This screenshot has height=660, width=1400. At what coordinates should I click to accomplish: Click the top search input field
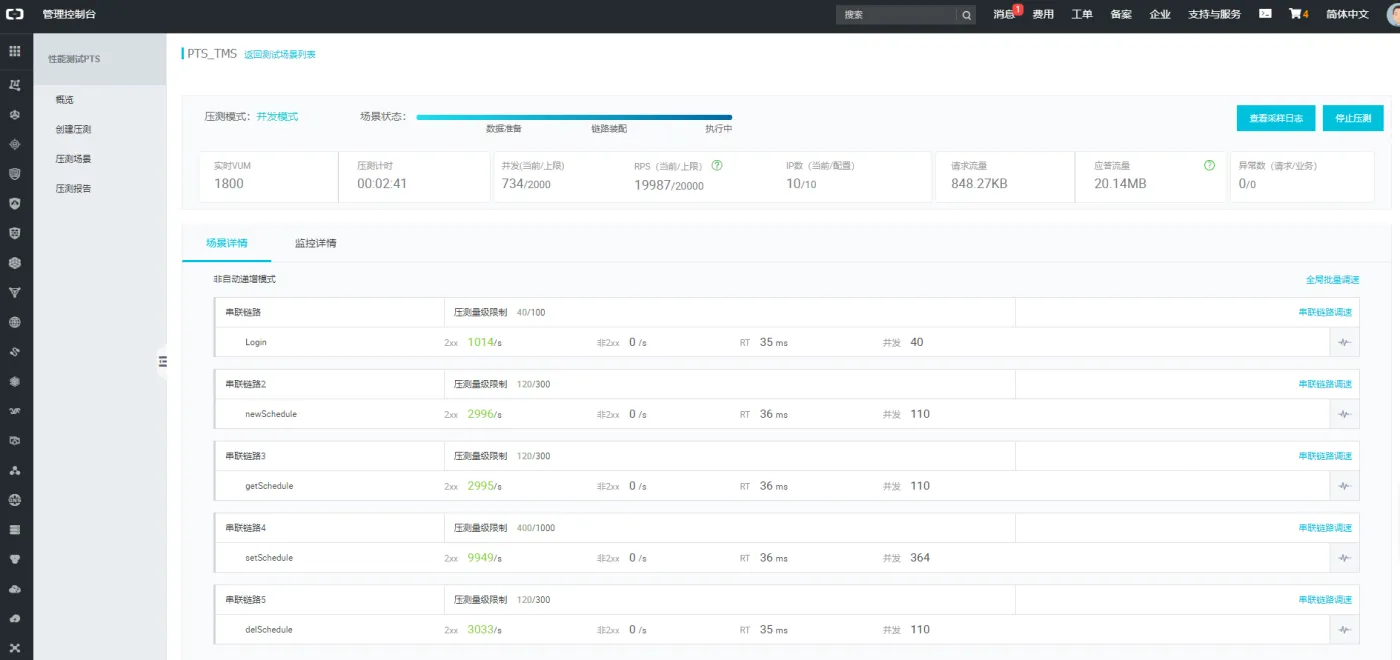click(897, 15)
